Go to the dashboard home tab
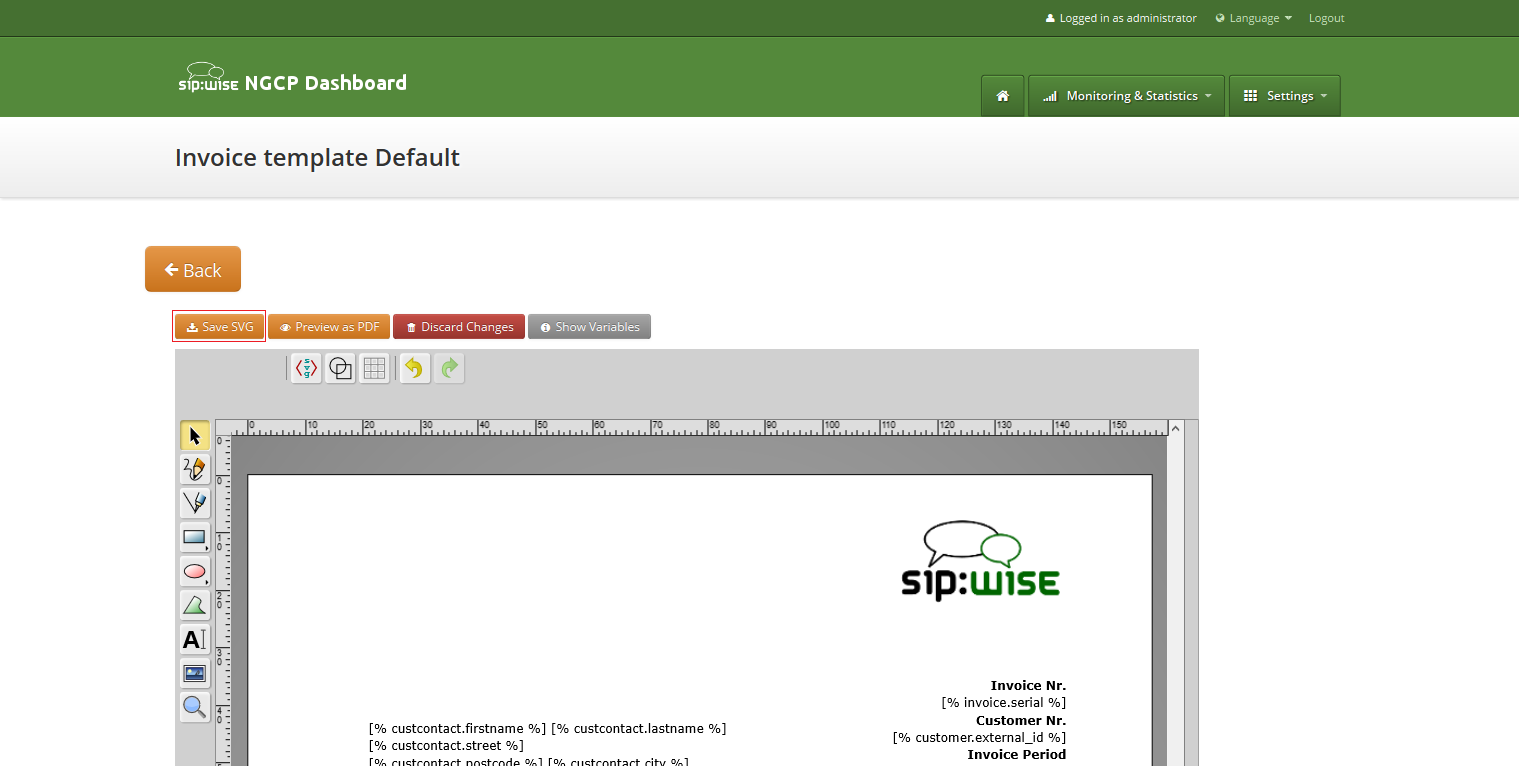 (x=1002, y=95)
